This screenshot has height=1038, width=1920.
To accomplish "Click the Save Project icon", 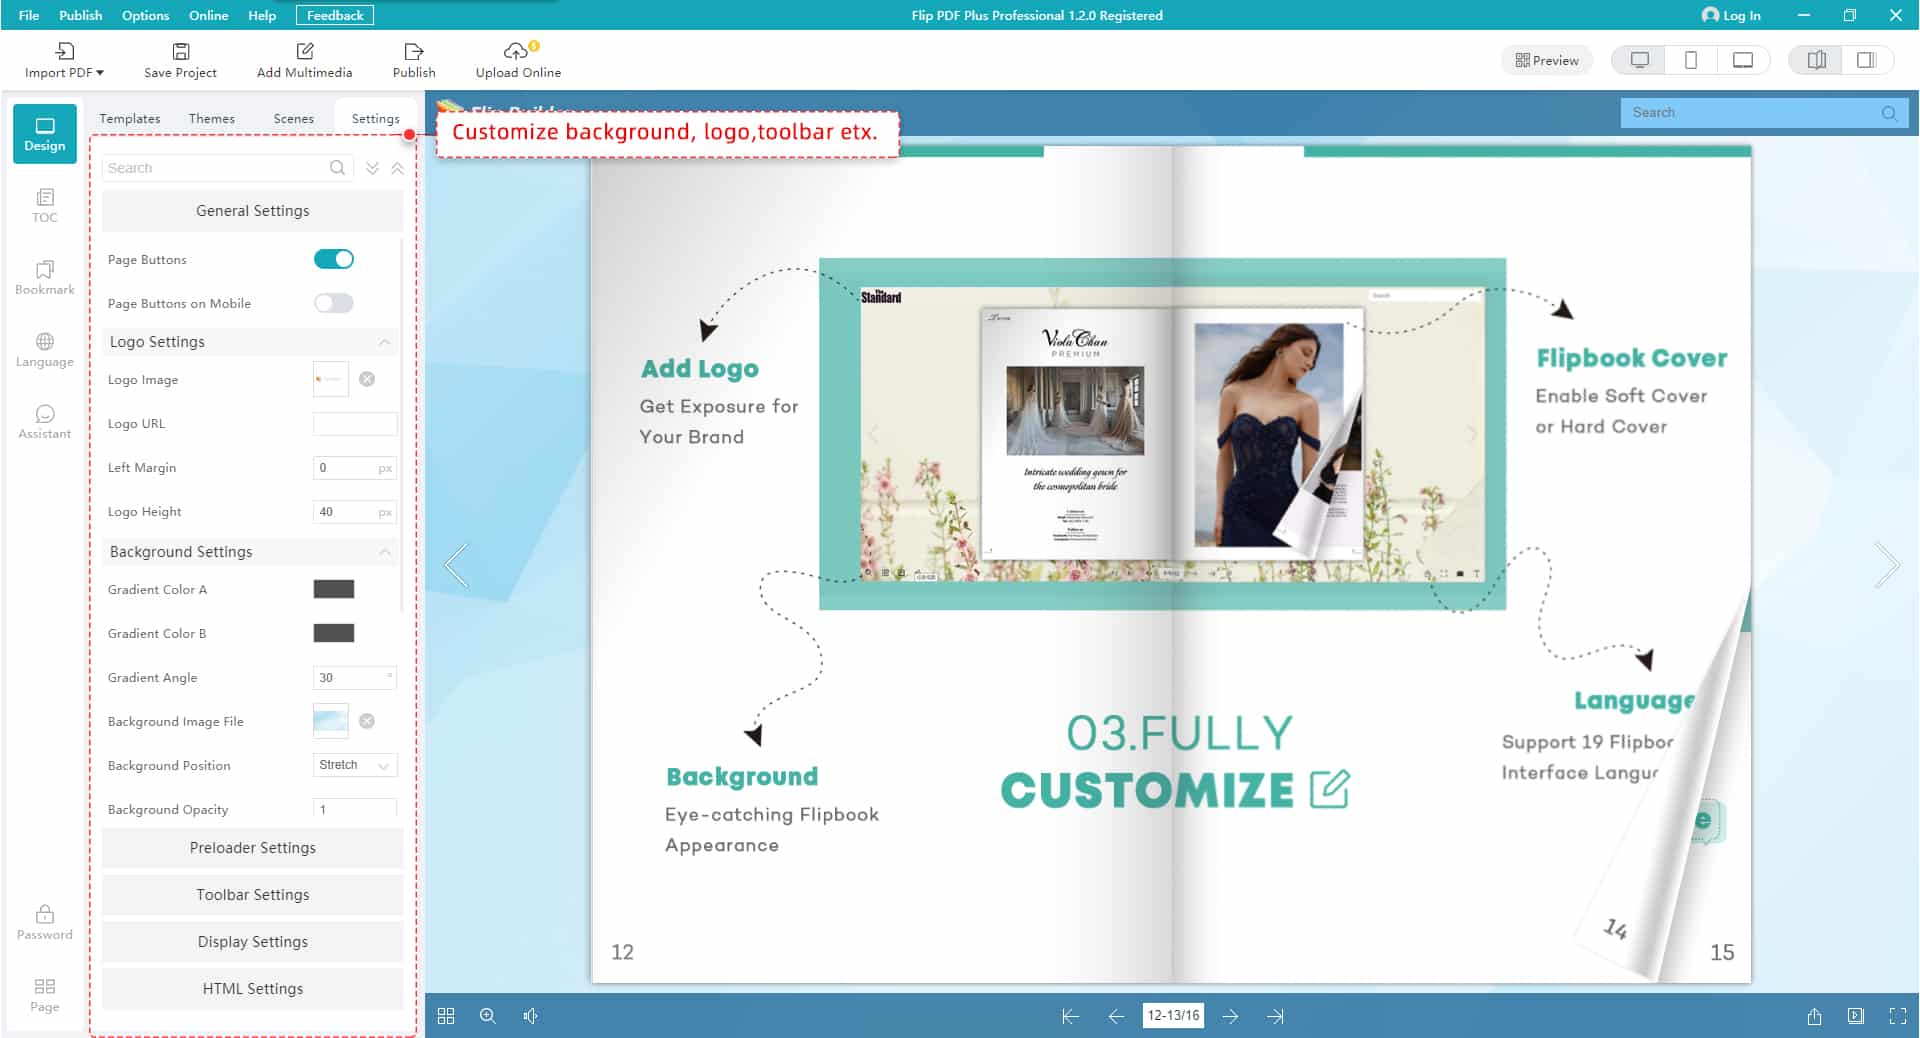I will [x=180, y=58].
